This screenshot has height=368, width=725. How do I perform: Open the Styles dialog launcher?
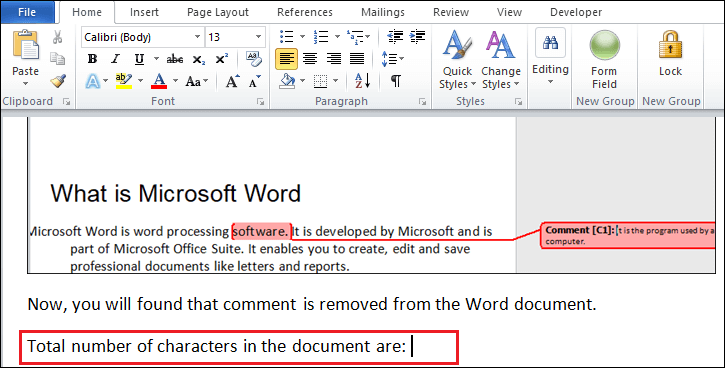click(519, 102)
